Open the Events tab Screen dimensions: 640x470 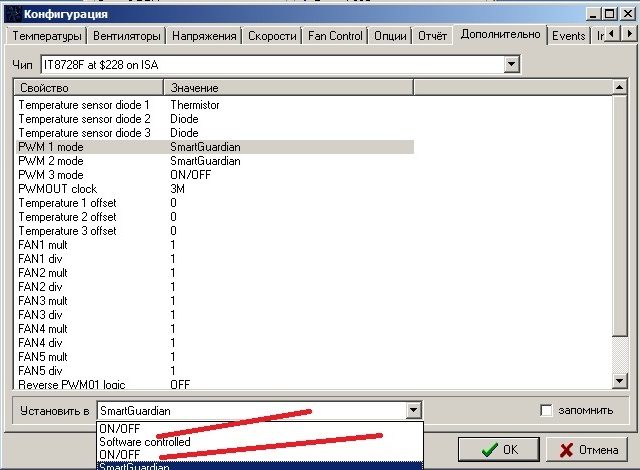[x=569, y=36]
